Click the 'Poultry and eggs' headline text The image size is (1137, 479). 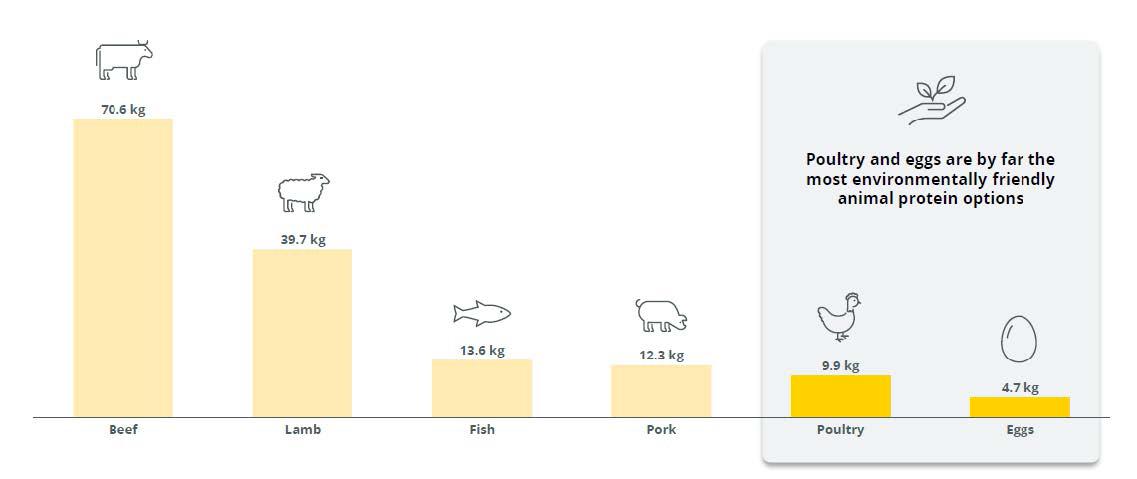(930, 179)
